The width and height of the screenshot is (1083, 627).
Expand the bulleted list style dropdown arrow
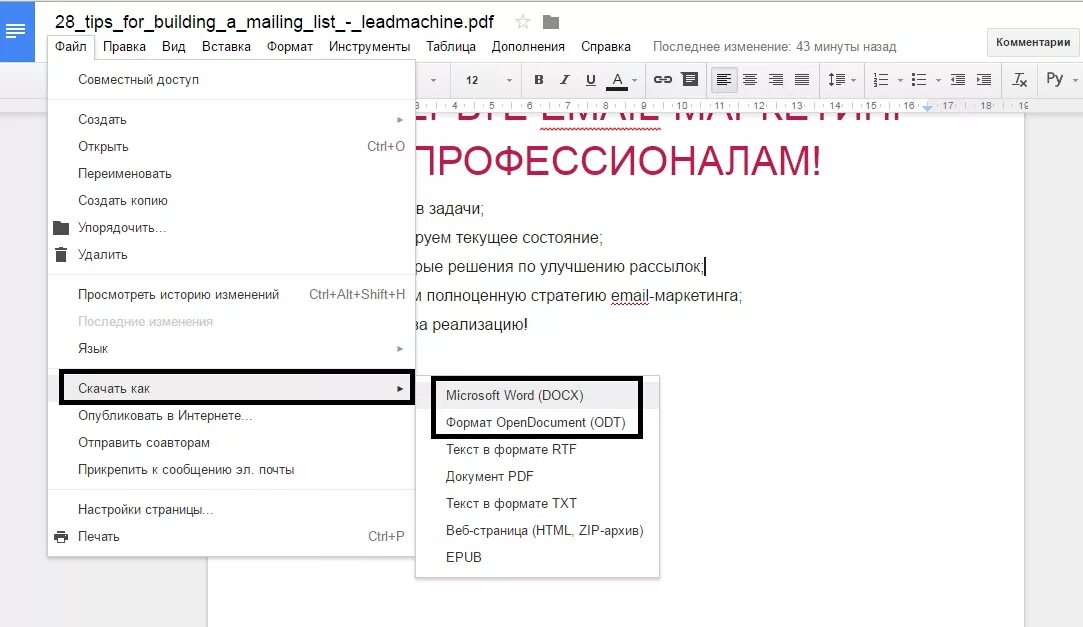[937, 80]
